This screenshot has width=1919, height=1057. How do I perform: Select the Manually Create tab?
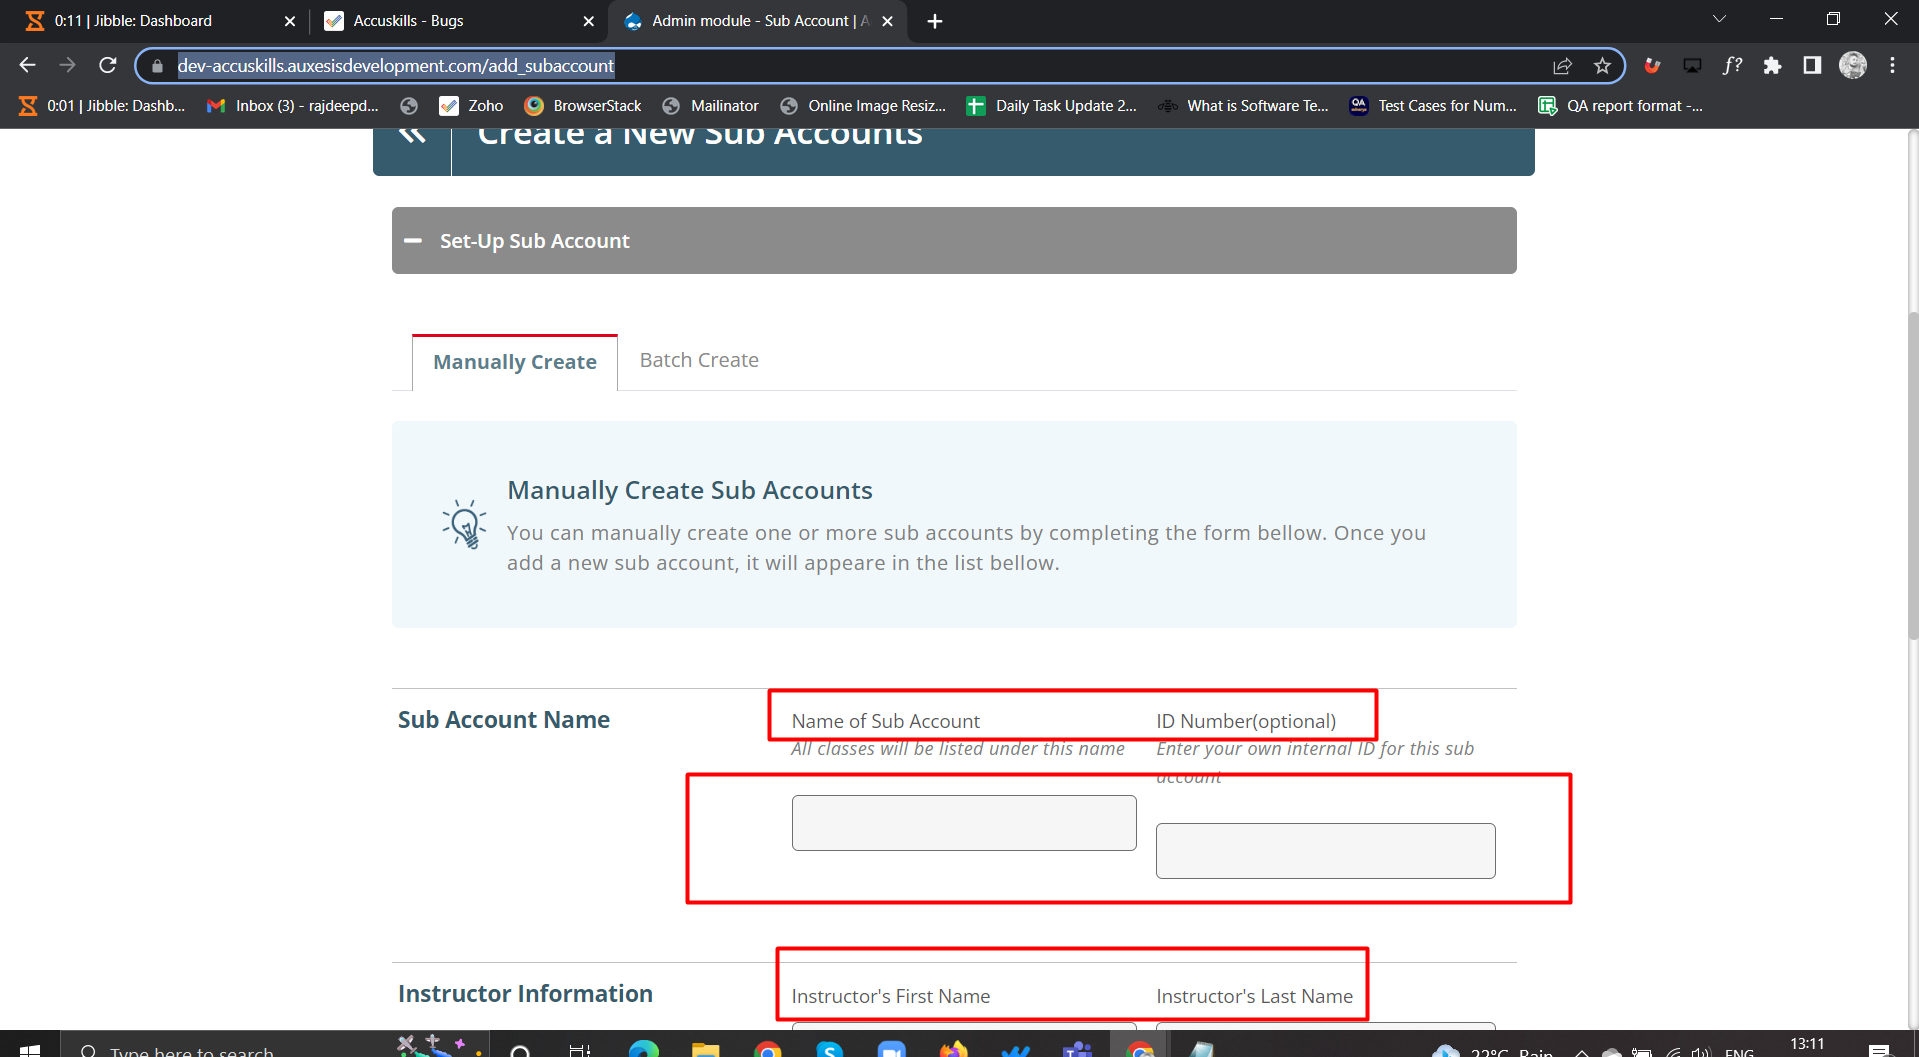pyautogui.click(x=515, y=362)
